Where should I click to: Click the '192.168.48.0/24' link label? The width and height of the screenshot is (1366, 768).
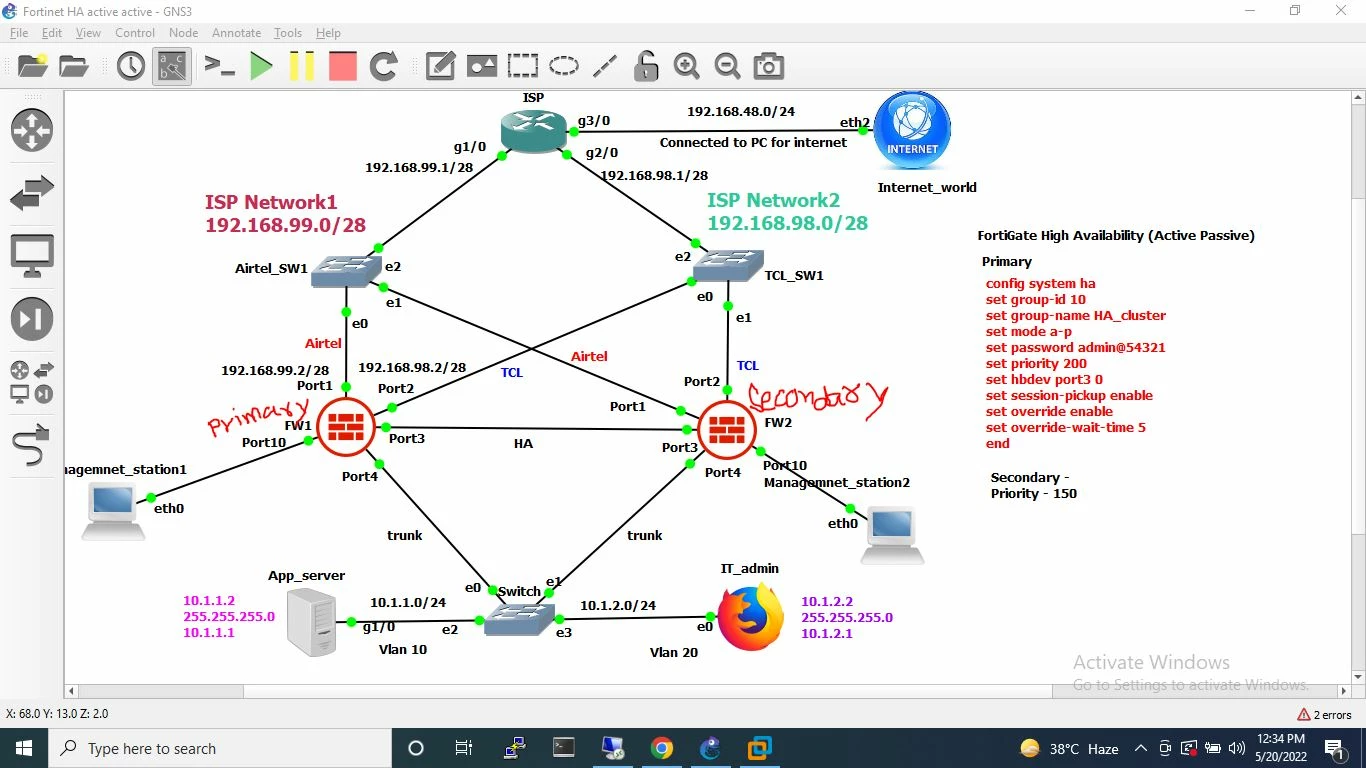pos(741,112)
